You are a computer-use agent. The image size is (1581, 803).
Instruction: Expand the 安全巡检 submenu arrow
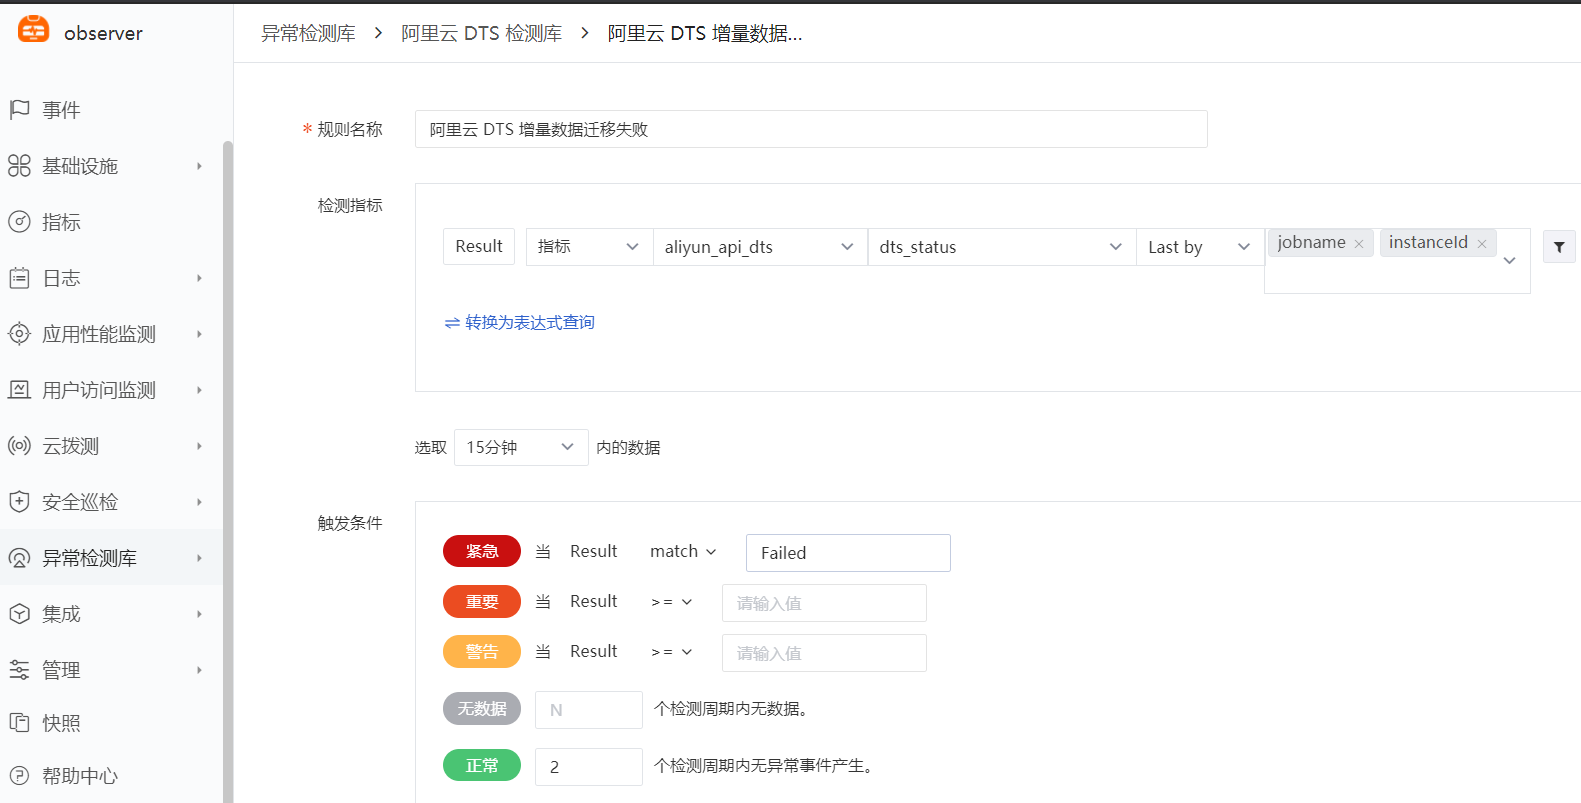[x=199, y=502]
